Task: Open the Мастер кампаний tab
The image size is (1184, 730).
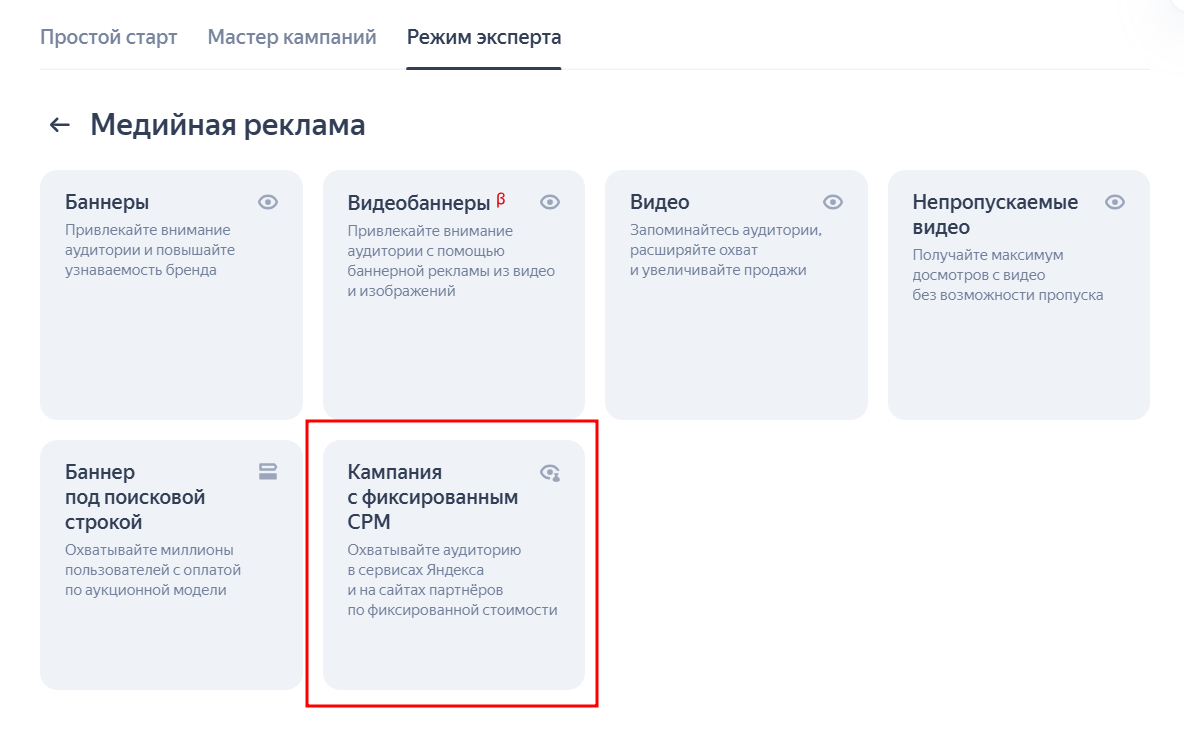Action: [x=292, y=37]
